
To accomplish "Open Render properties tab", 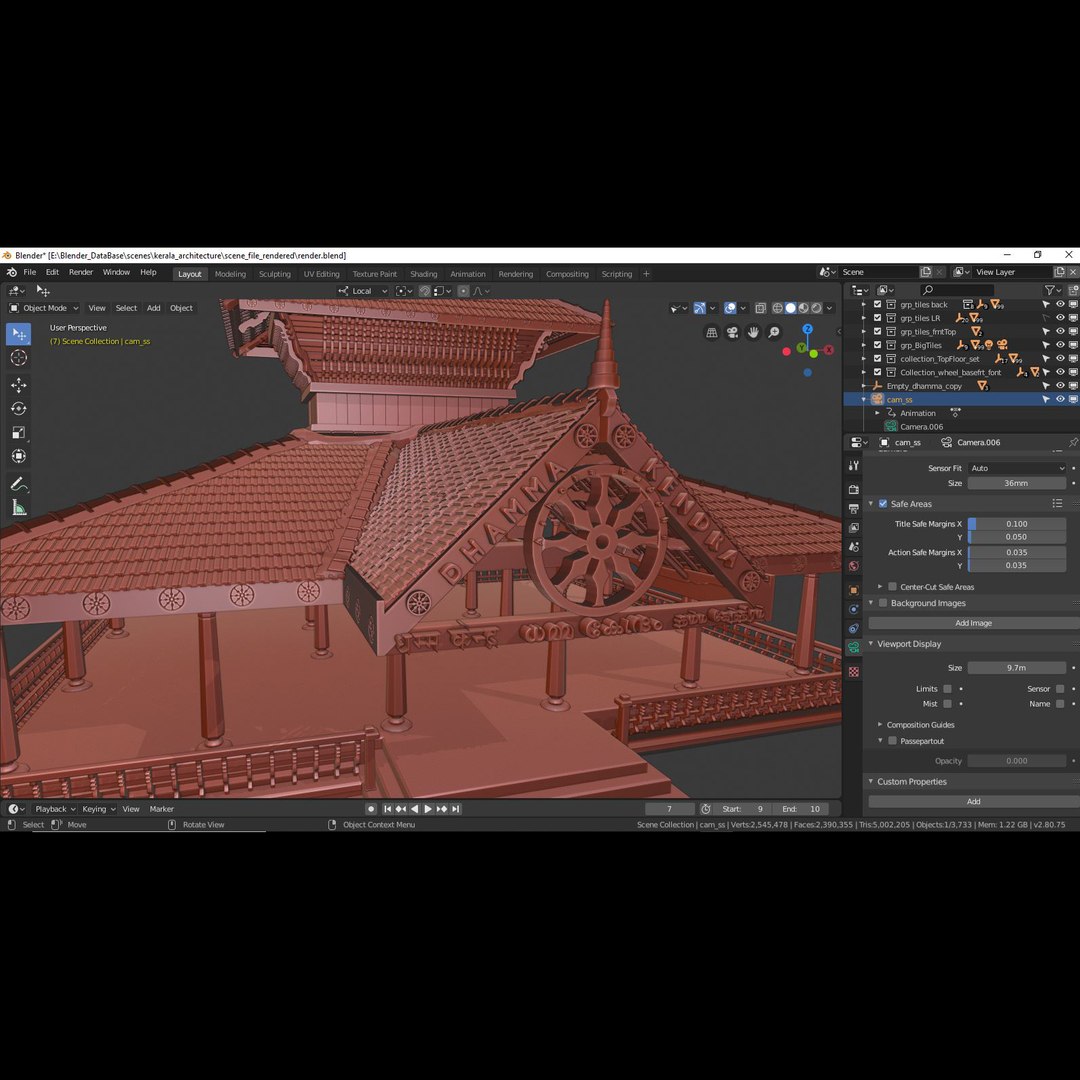I will (x=853, y=490).
